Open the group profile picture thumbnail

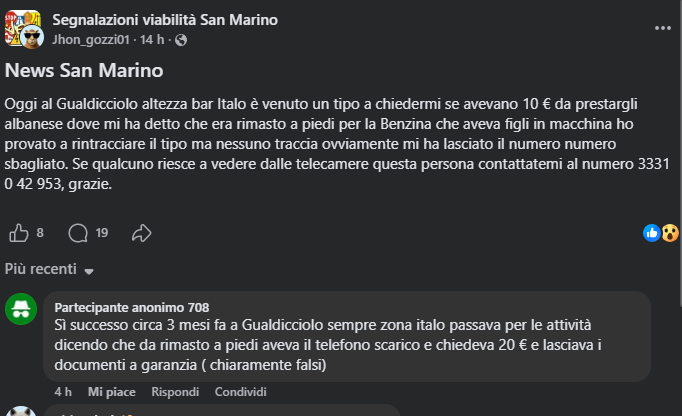tap(24, 30)
